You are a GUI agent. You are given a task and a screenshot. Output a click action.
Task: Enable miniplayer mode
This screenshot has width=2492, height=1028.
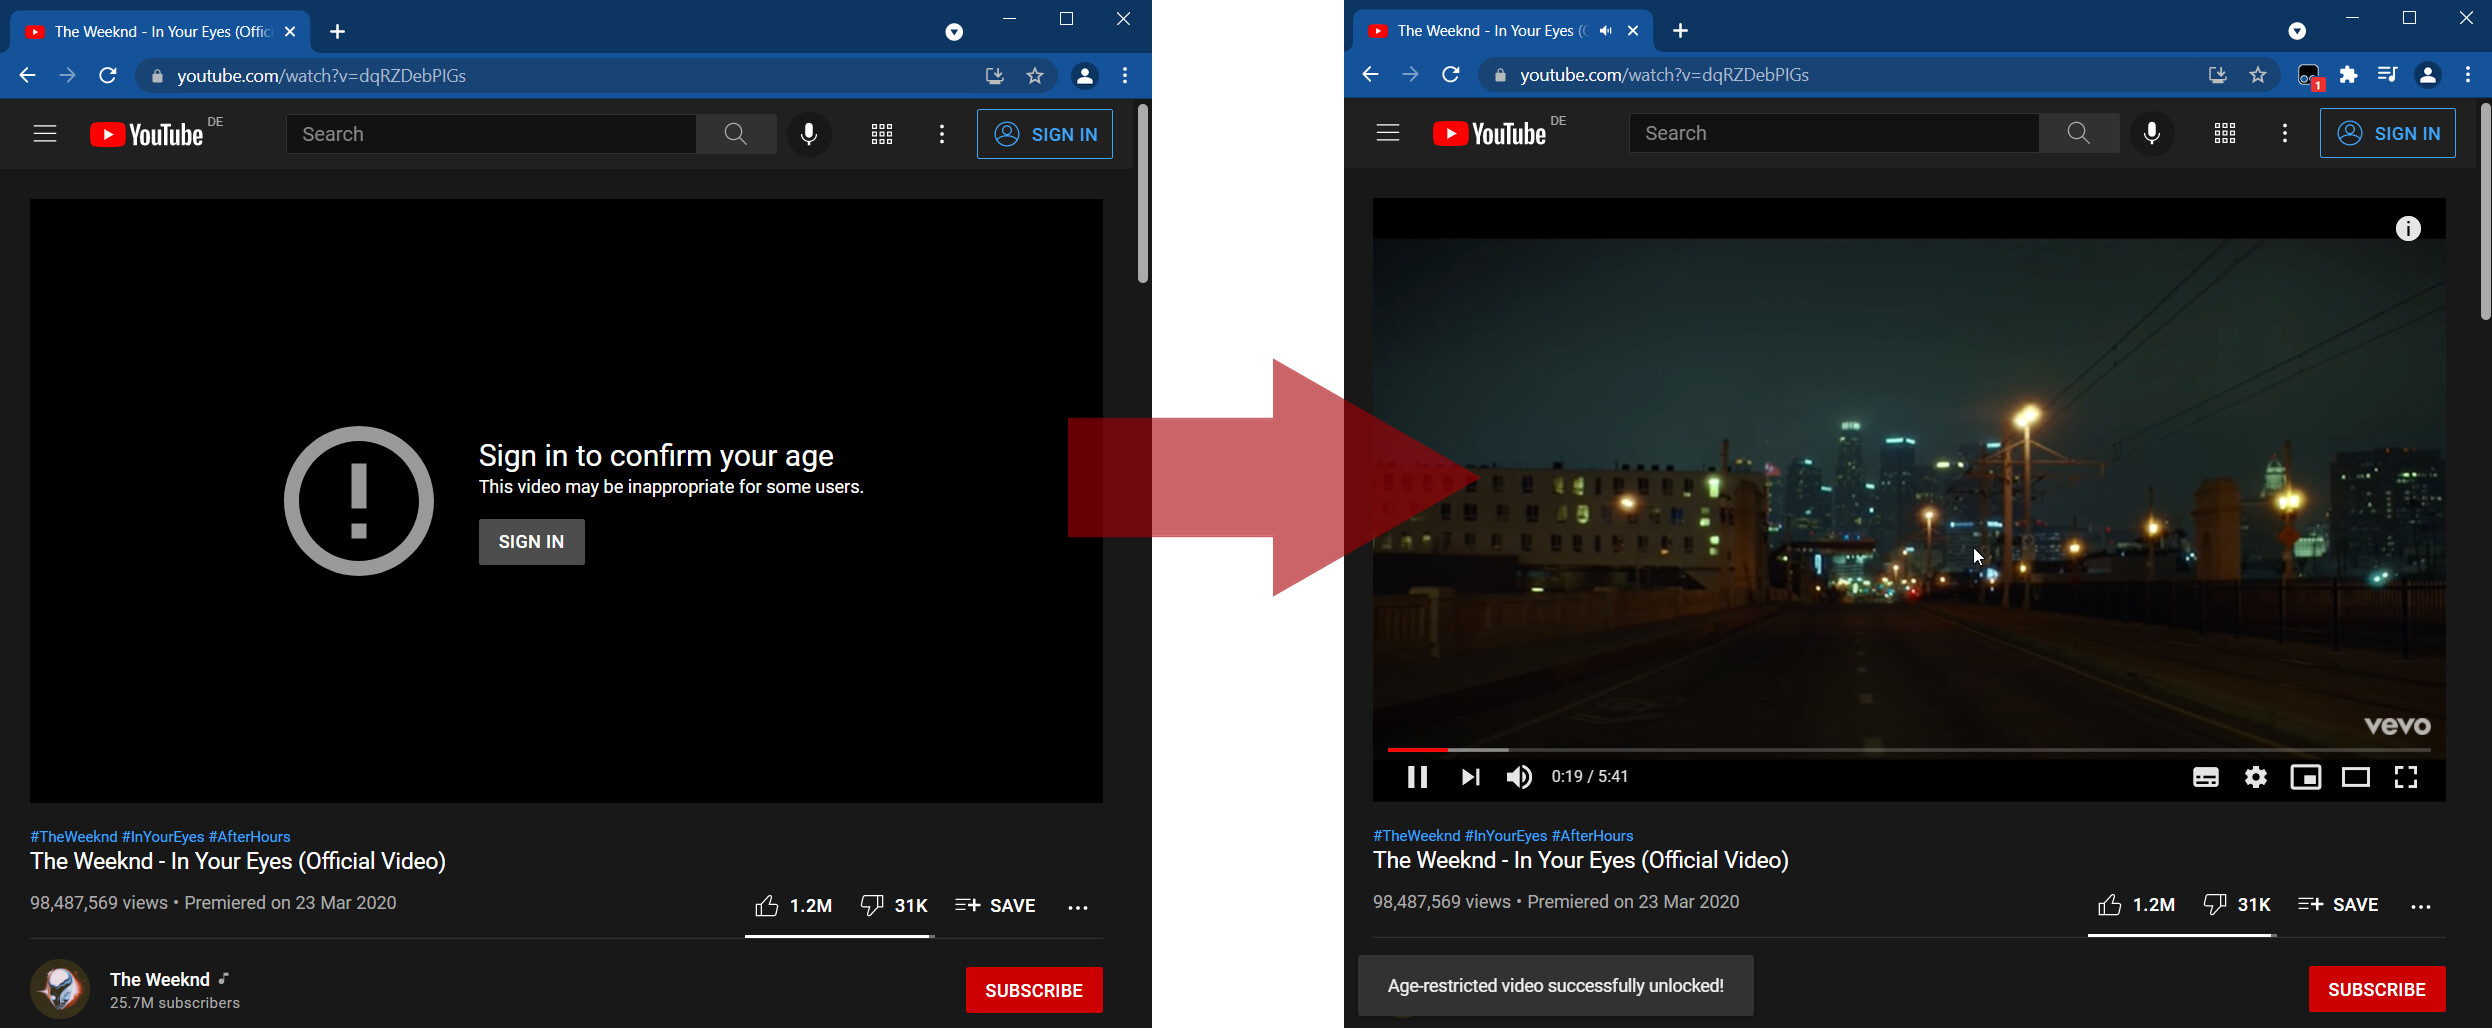click(2306, 777)
